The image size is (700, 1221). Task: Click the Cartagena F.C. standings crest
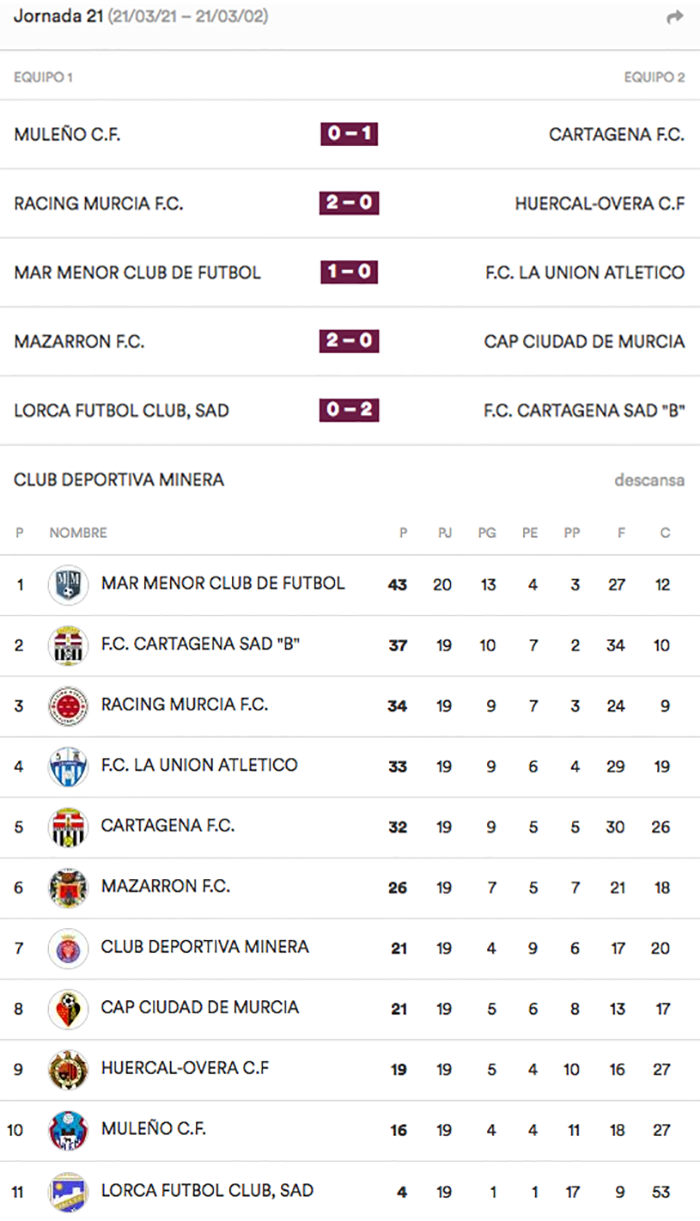pos(68,827)
